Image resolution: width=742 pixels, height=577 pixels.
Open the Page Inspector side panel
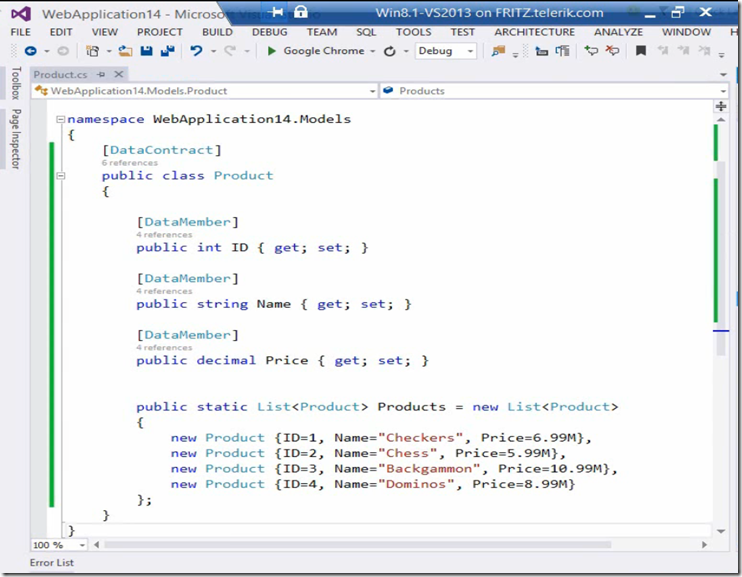(16, 139)
